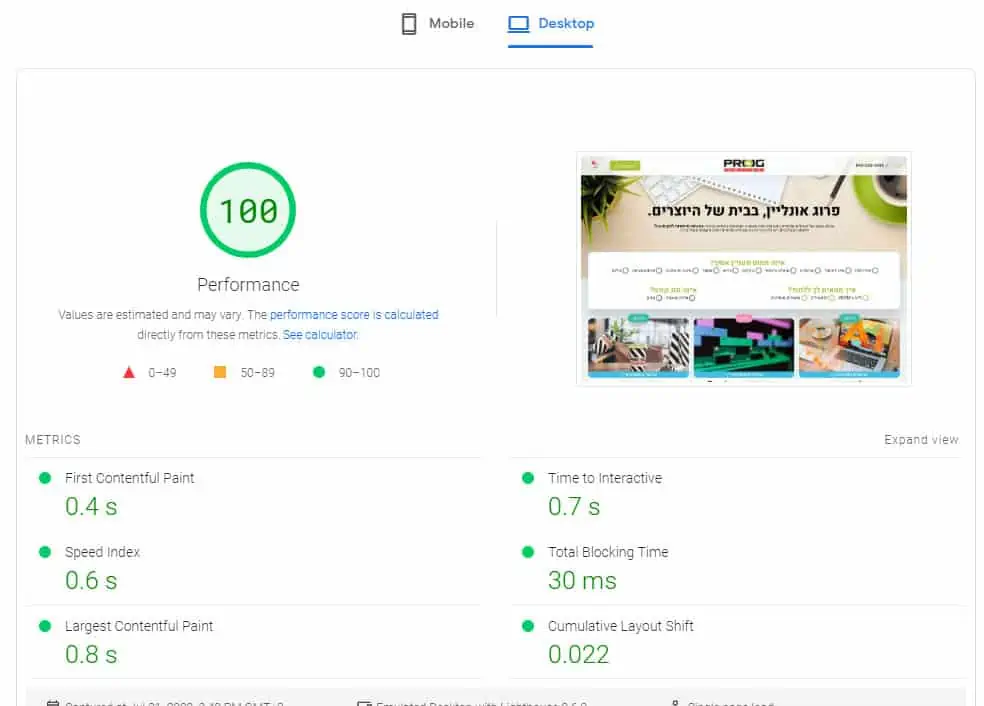The width and height of the screenshot is (984, 706).
Task: Click the green dot beside Speed Index
Action: [45, 552]
